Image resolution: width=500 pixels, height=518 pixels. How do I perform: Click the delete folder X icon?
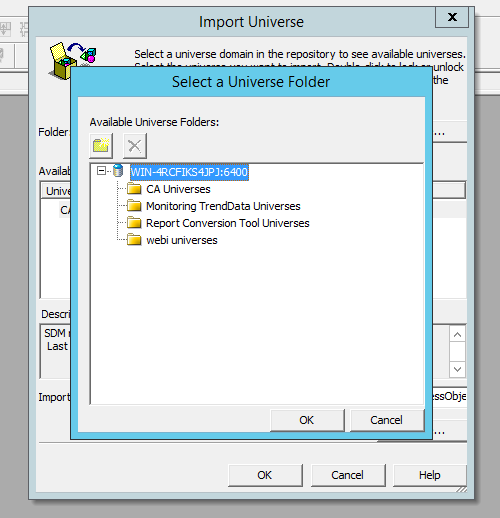pos(135,146)
